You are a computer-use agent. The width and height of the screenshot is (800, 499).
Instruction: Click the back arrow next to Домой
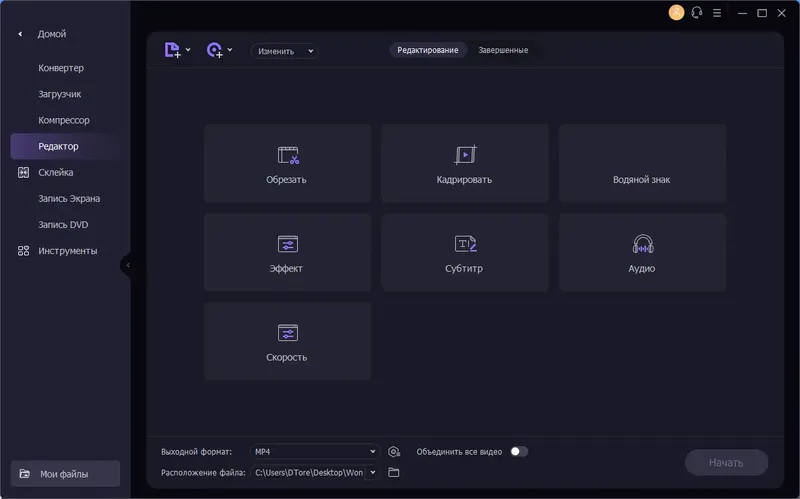[20, 34]
